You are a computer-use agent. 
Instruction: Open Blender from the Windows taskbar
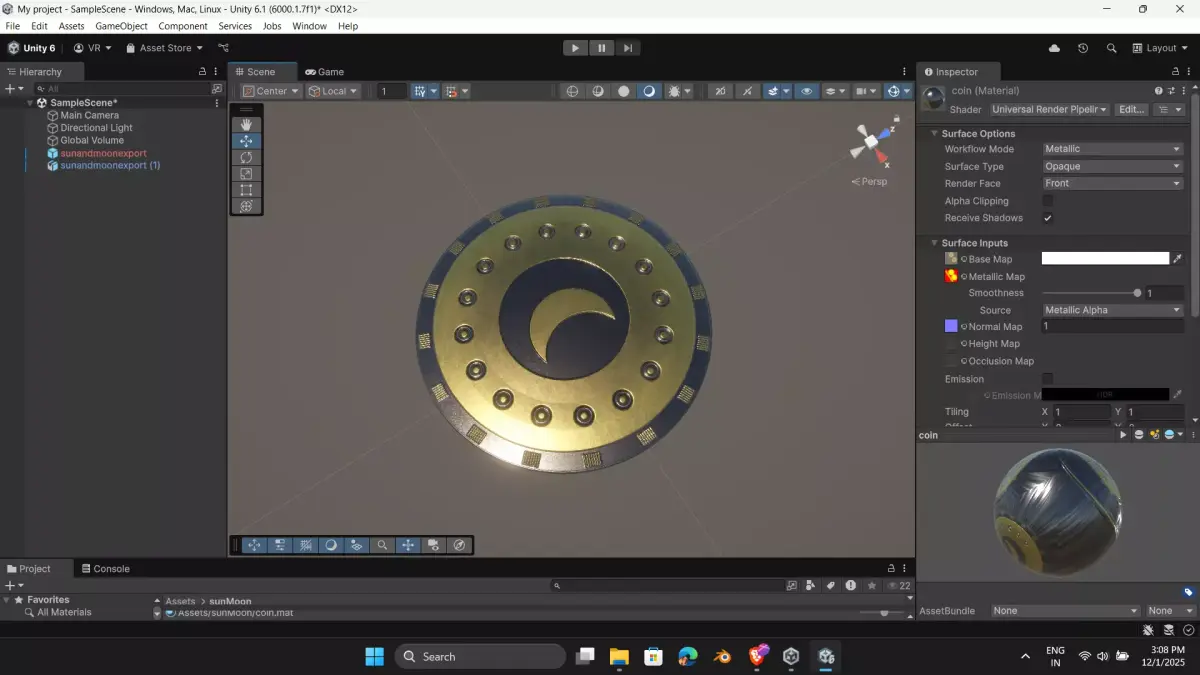[722, 657]
